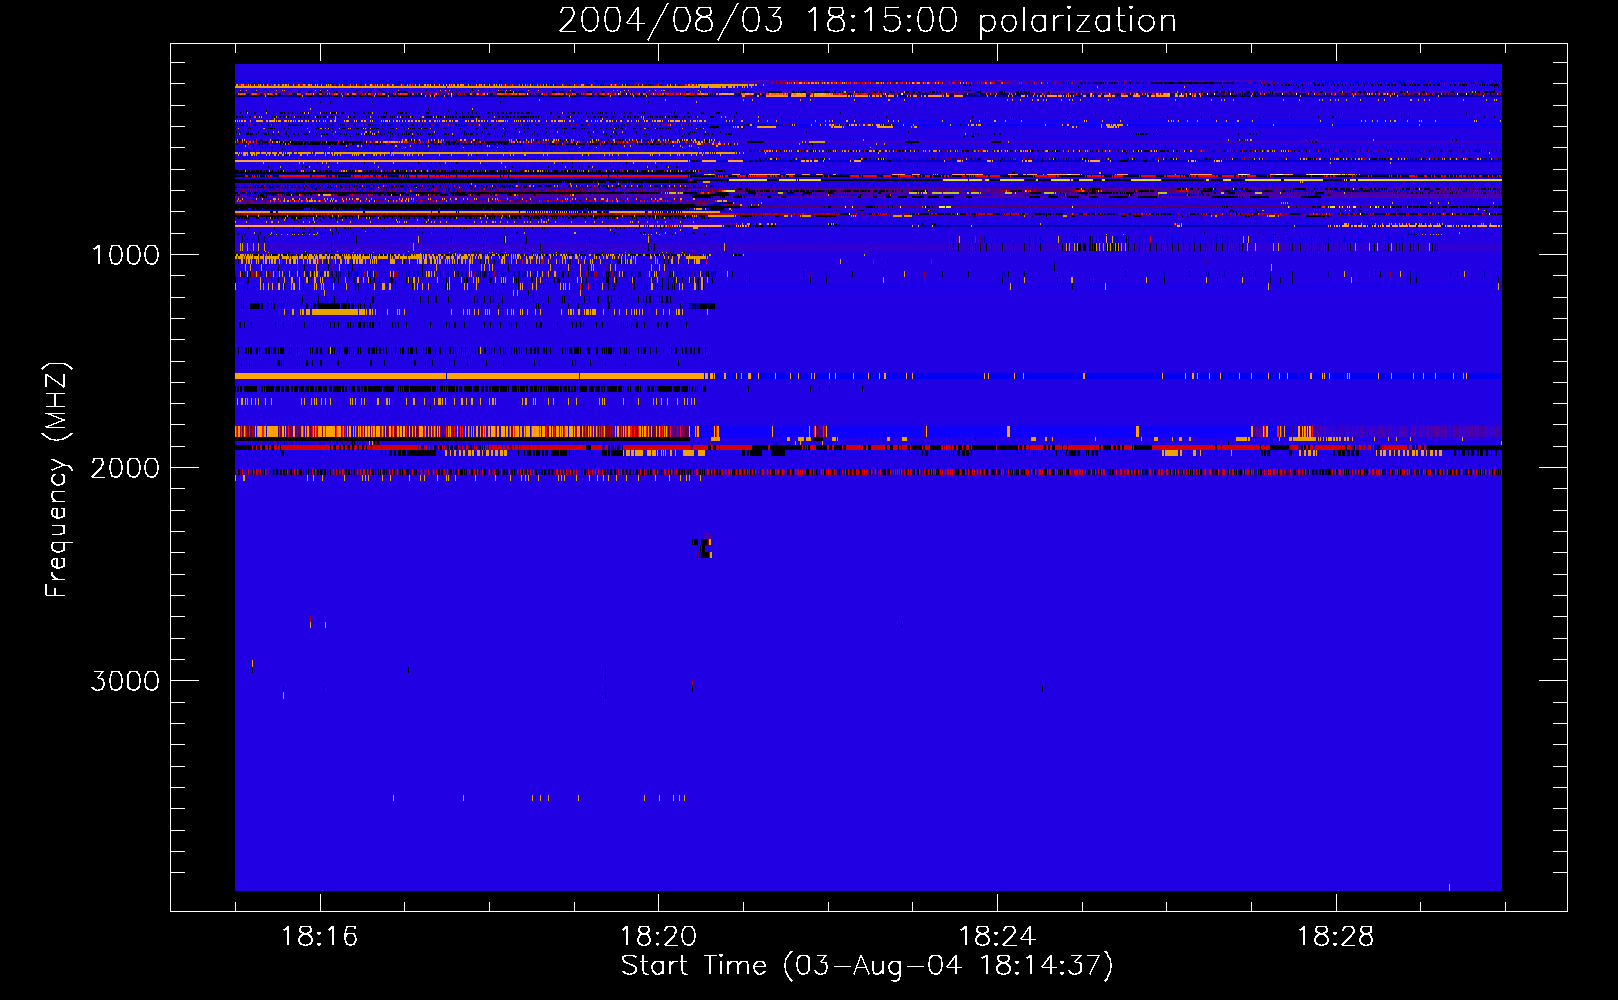Viewport: 1618px width, 1000px height.
Task: Click the 'Frequency (MHZ)' axis label
Action: (57, 480)
